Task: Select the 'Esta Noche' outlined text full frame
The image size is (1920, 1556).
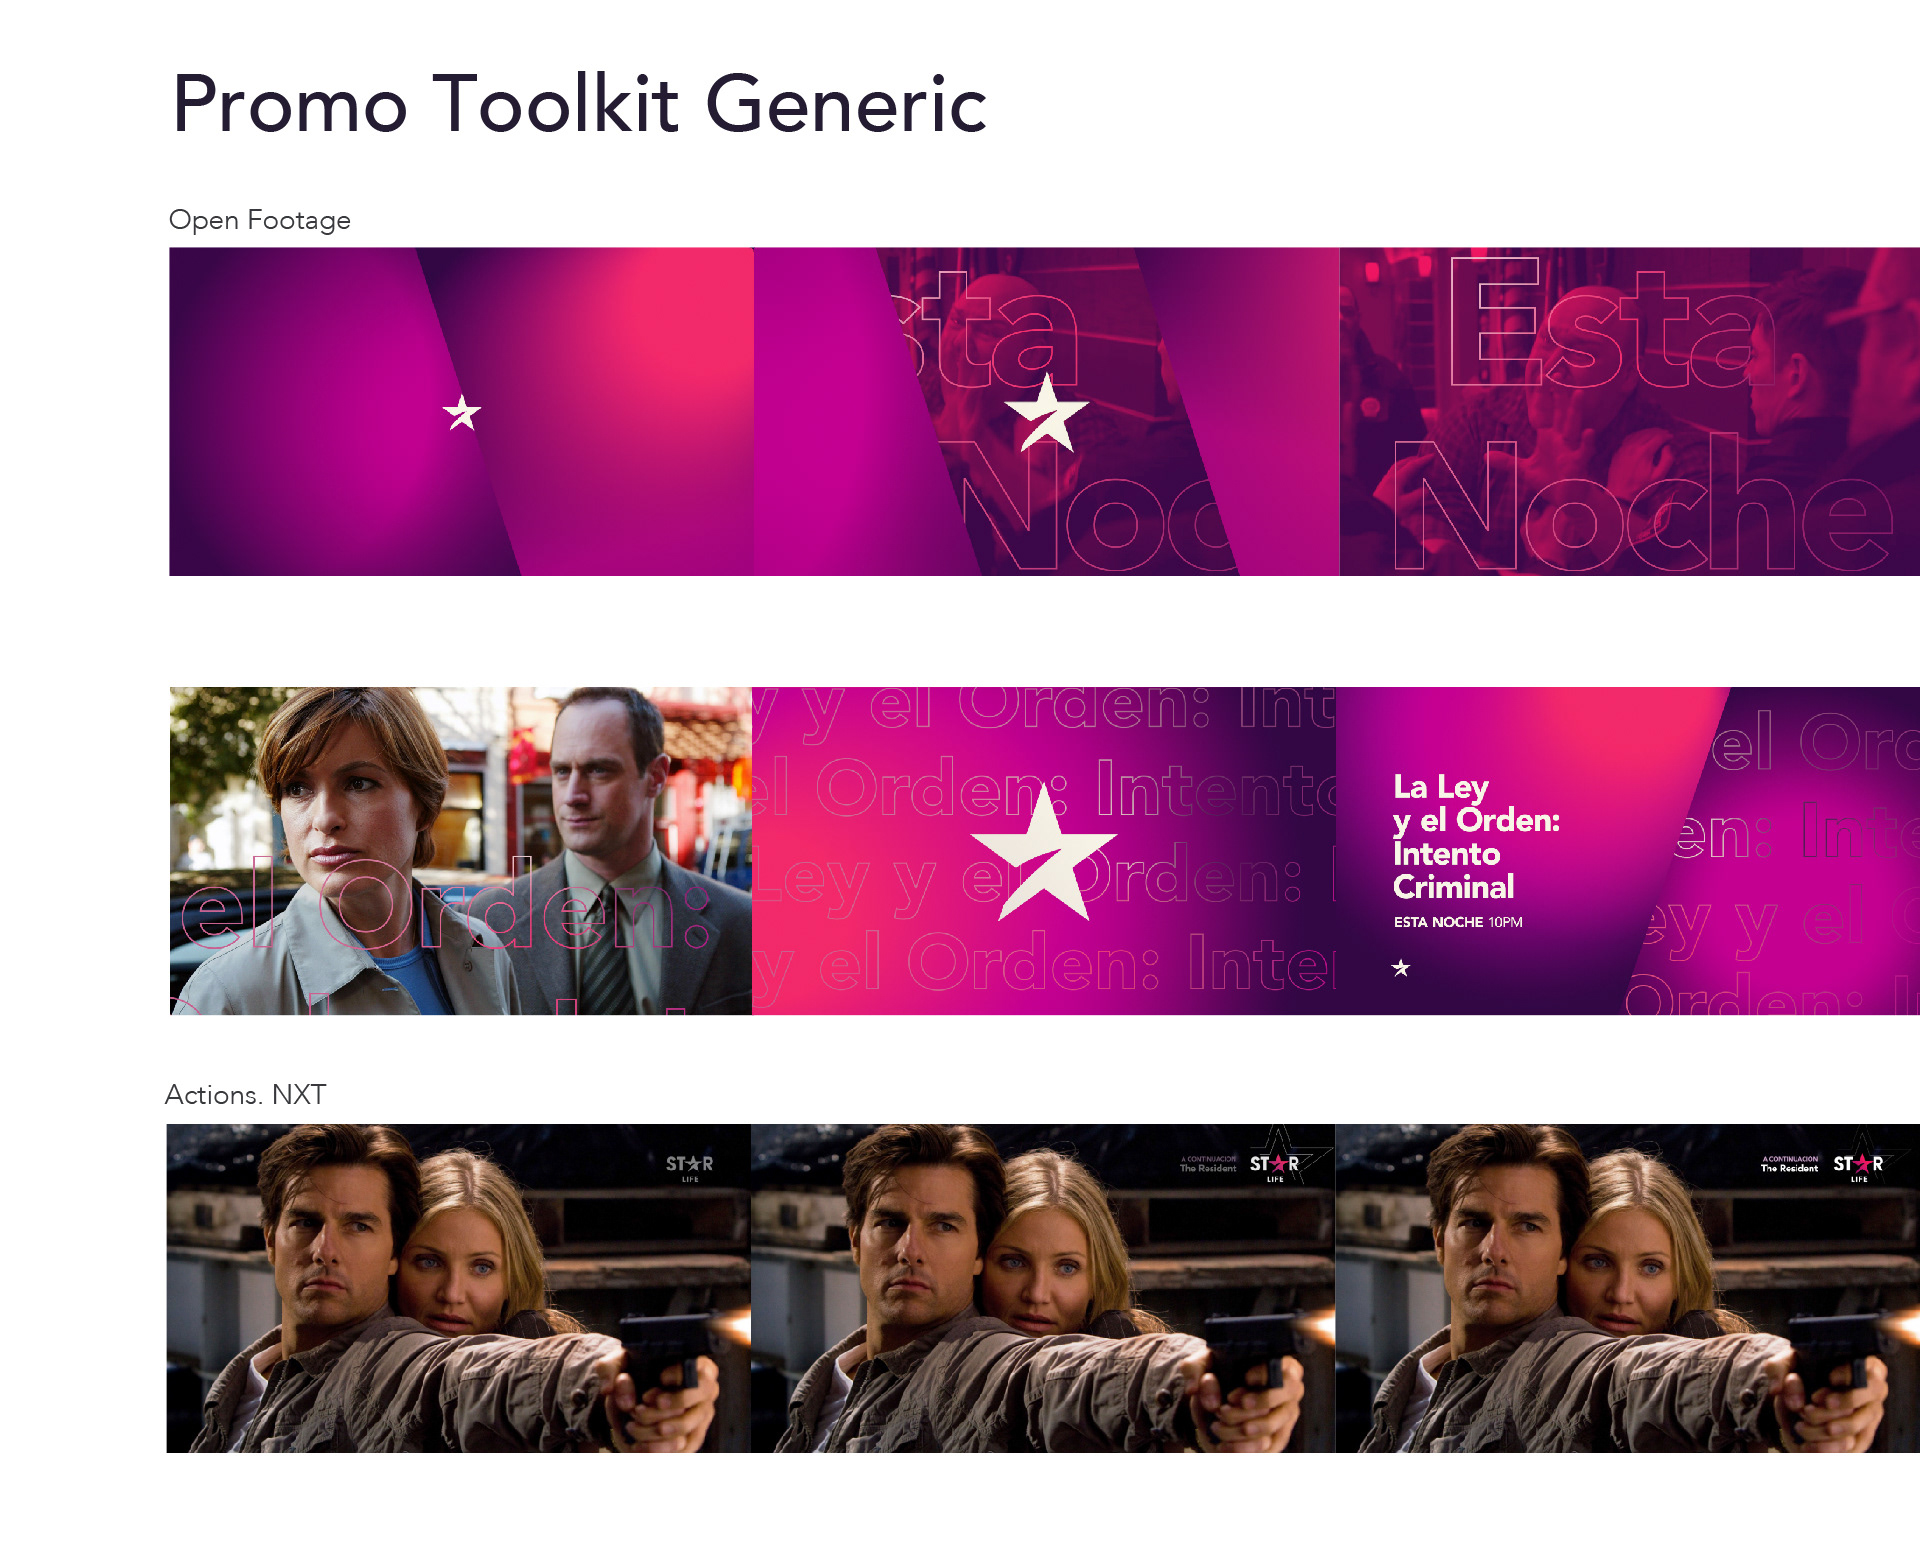Action: pos(1629,412)
